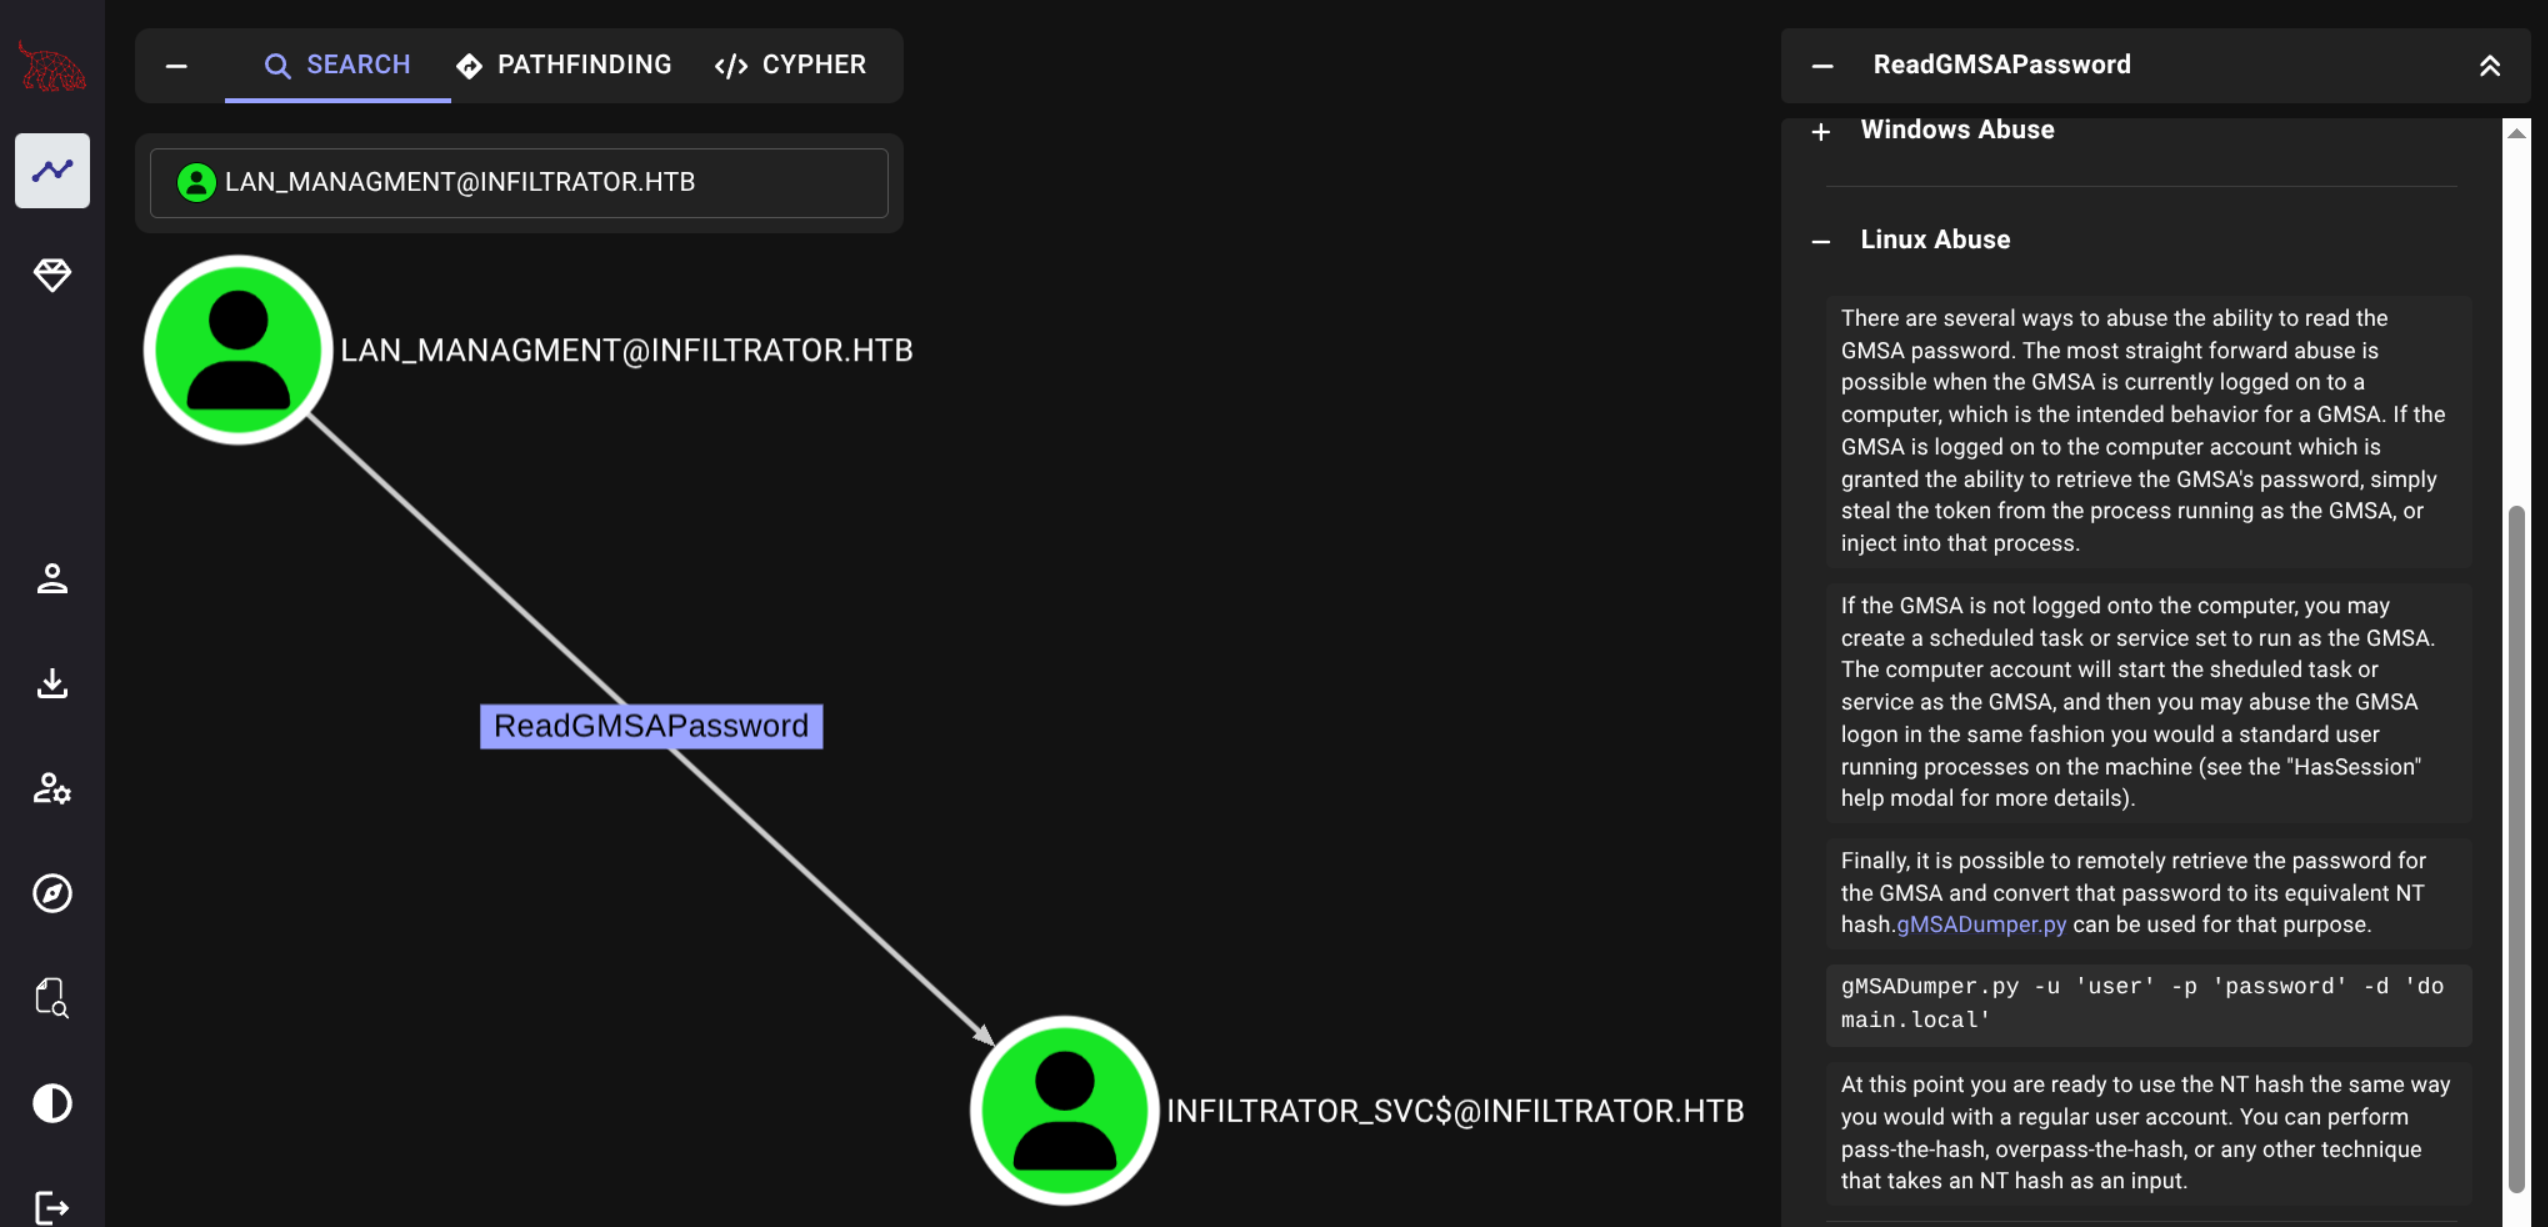
Task: Select the ReadGMSAPassword edge label
Action: point(651,726)
